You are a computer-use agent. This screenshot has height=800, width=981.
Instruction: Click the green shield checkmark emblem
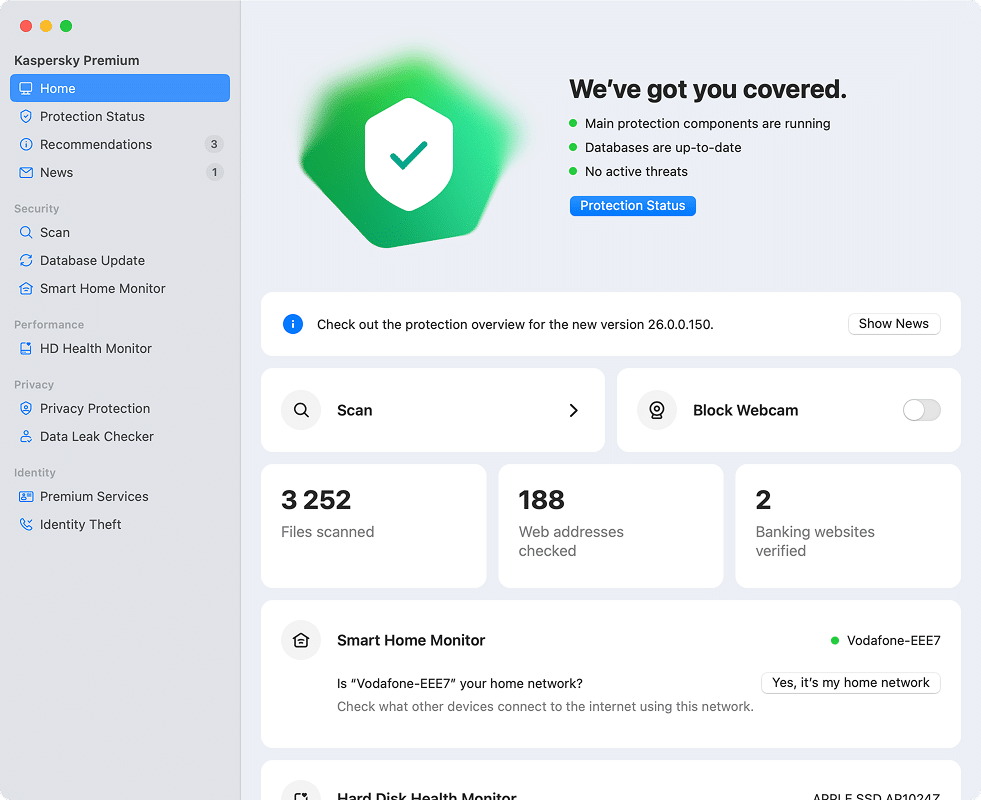[x=409, y=154]
